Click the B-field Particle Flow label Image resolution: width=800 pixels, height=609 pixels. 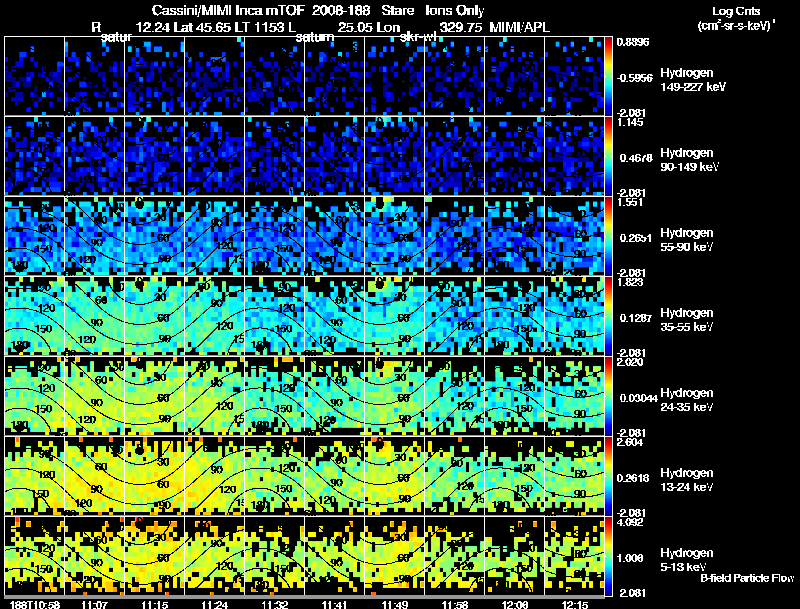tap(746, 578)
